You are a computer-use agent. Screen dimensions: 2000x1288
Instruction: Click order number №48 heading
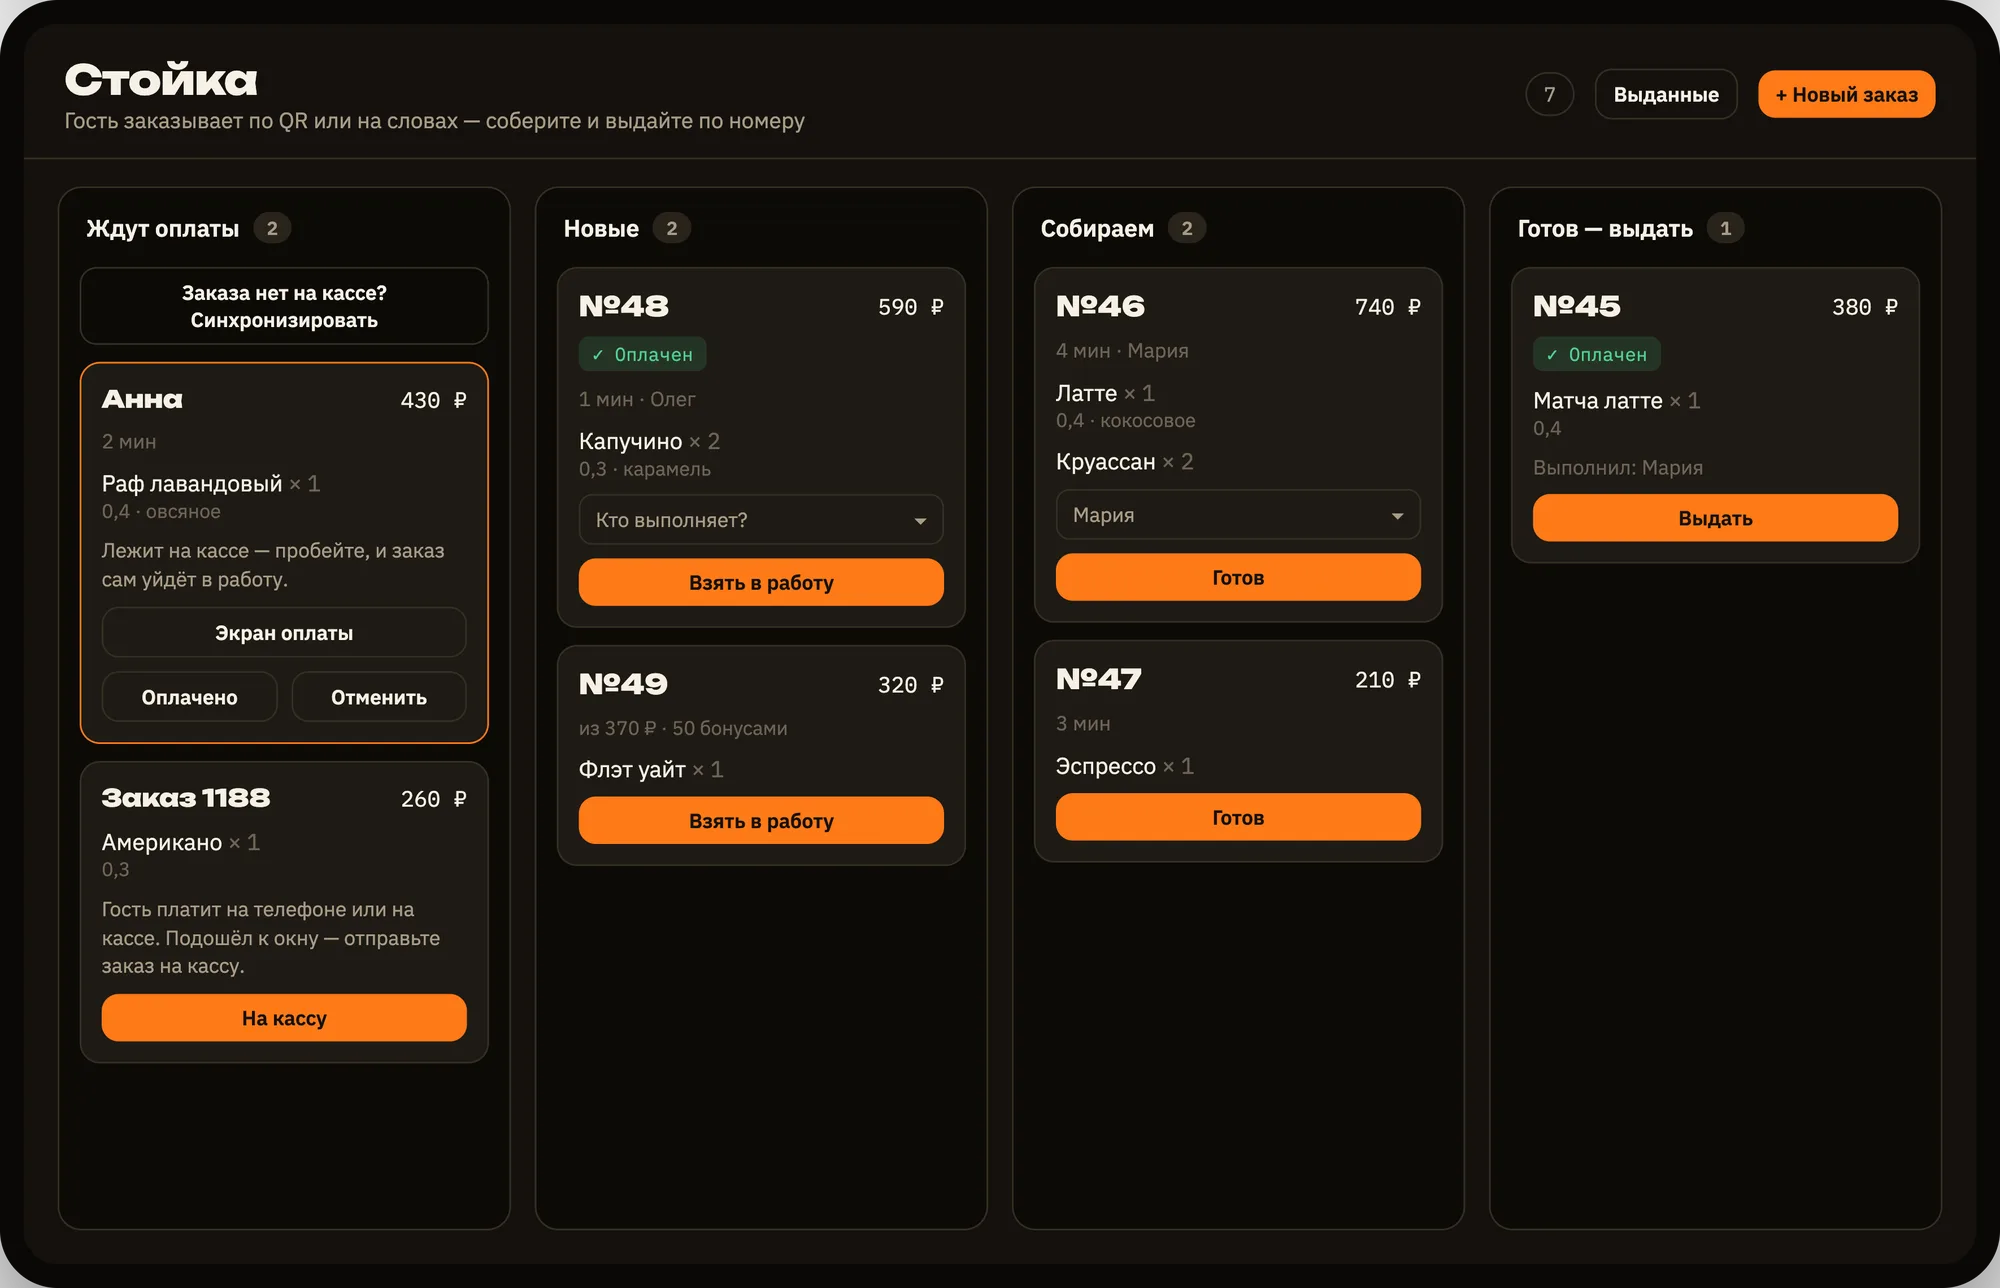click(x=624, y=306)
